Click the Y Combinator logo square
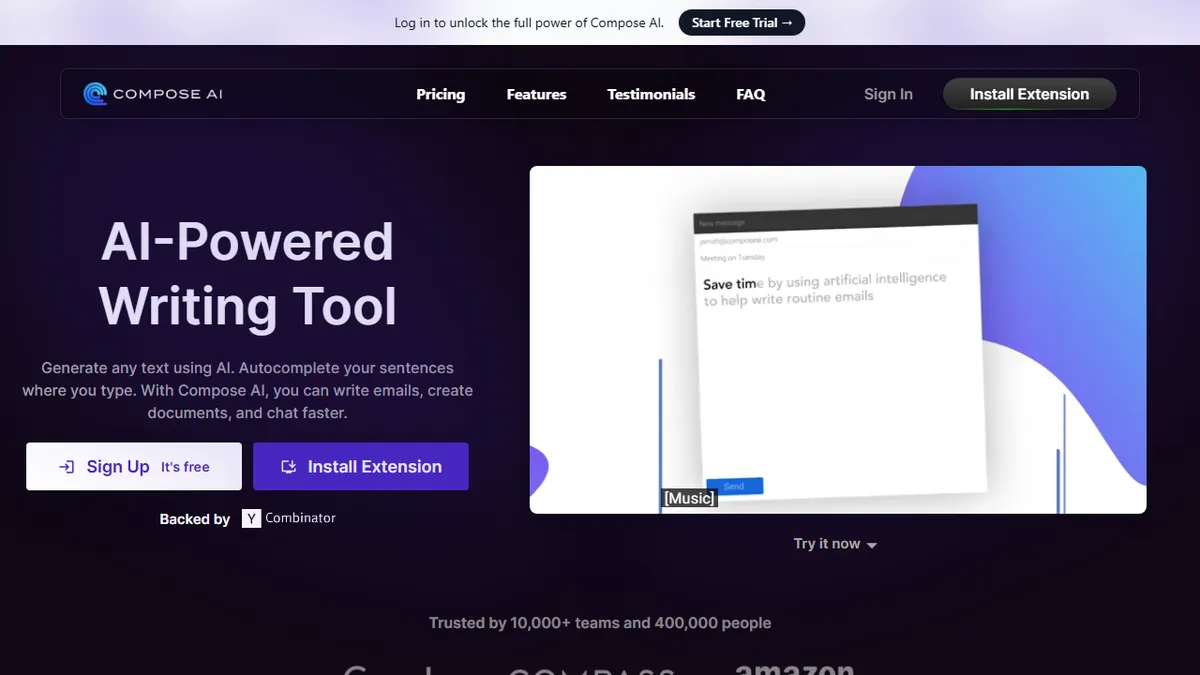 pyautogui.click(x=251, y=518)
